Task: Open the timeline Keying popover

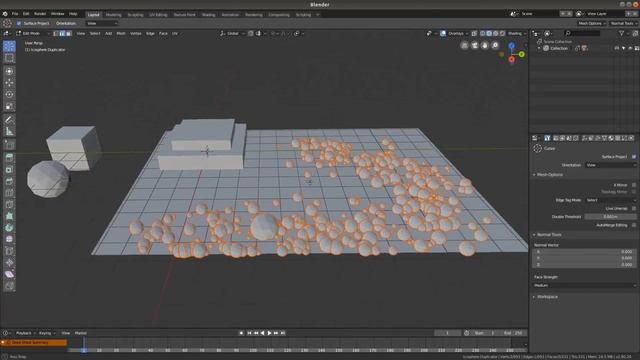Action: (47, 333)
